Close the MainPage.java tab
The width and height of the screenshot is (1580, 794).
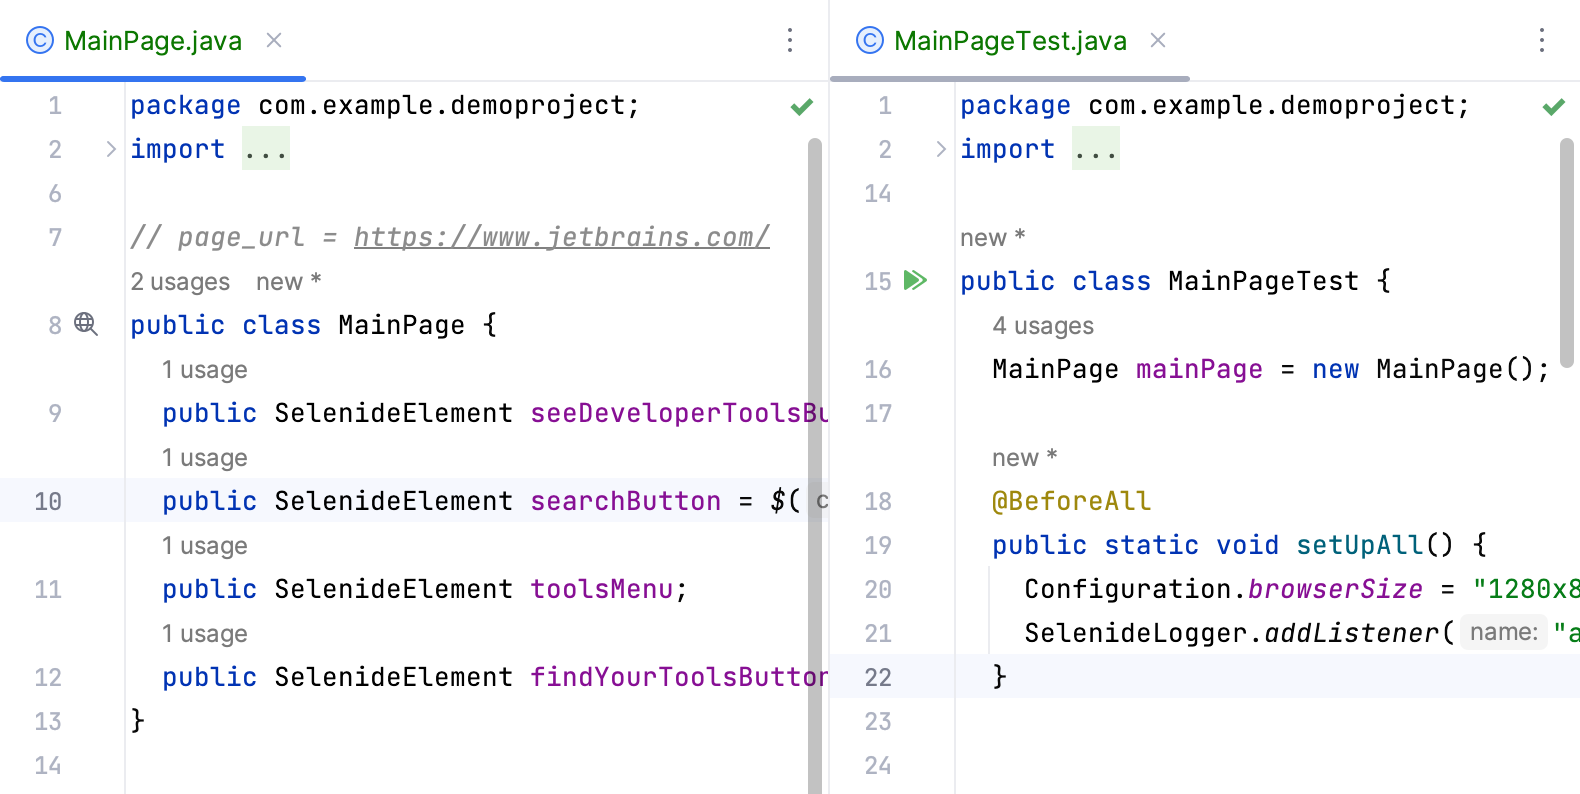(x=274, y=40)
